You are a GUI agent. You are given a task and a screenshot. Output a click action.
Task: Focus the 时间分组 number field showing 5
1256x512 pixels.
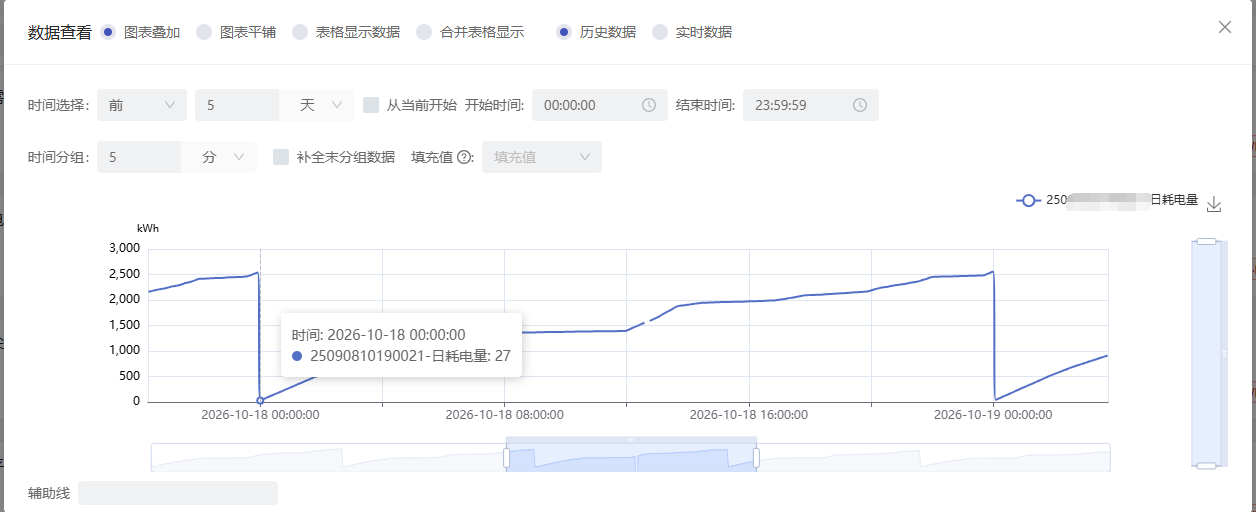pos(139,157)
